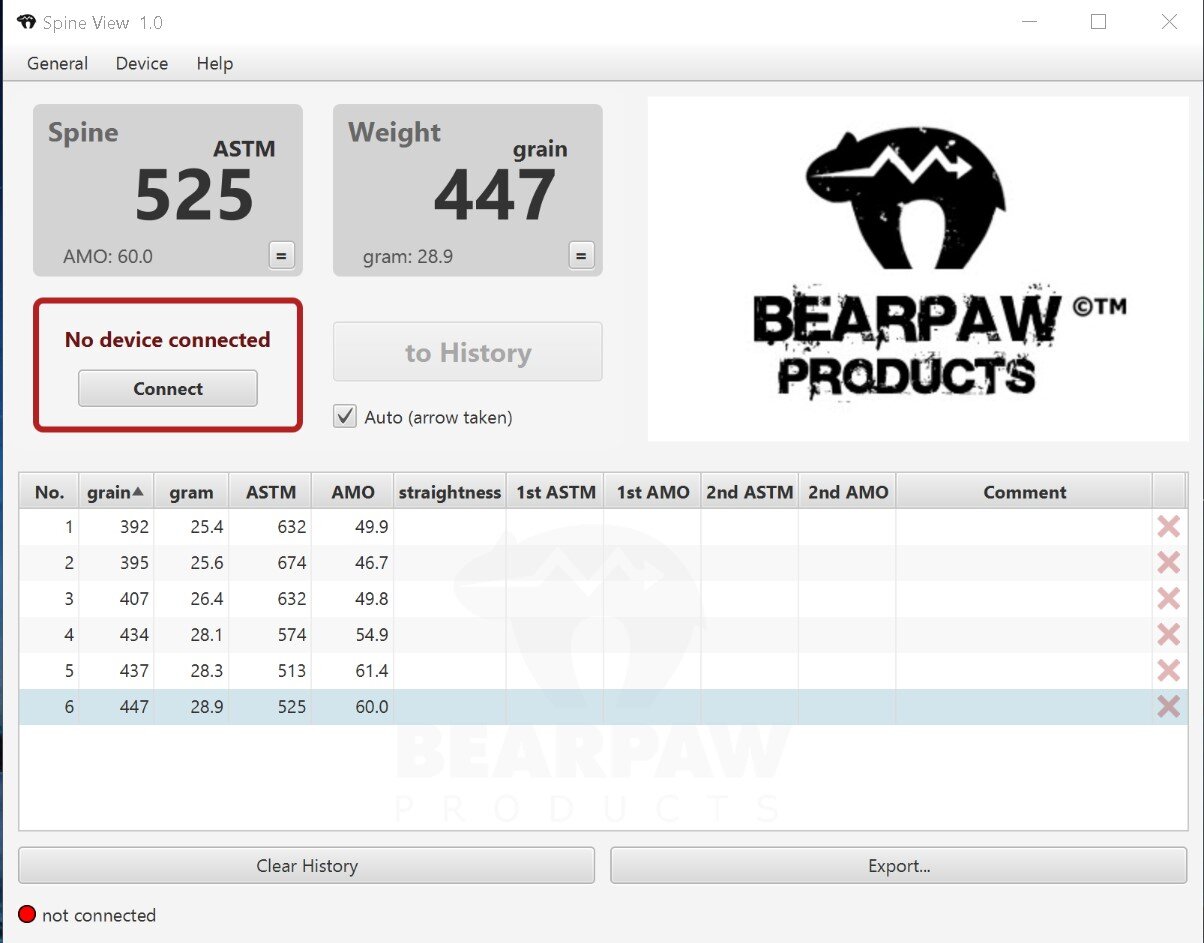1204x943 pixels.
Task: Click the red not connected status indicator
Action: click(x=27, y=914)
